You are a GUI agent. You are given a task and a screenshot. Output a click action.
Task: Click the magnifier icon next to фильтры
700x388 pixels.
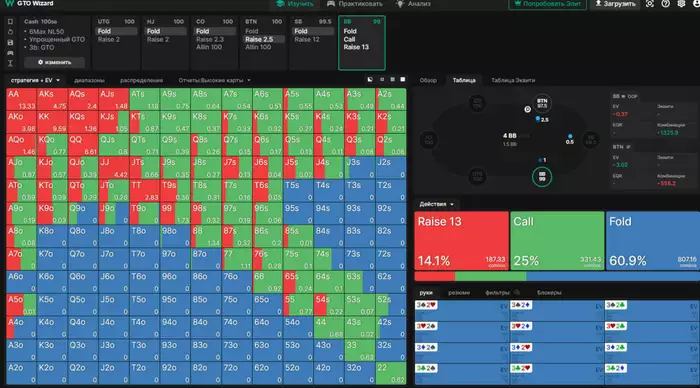click(517, 292)
